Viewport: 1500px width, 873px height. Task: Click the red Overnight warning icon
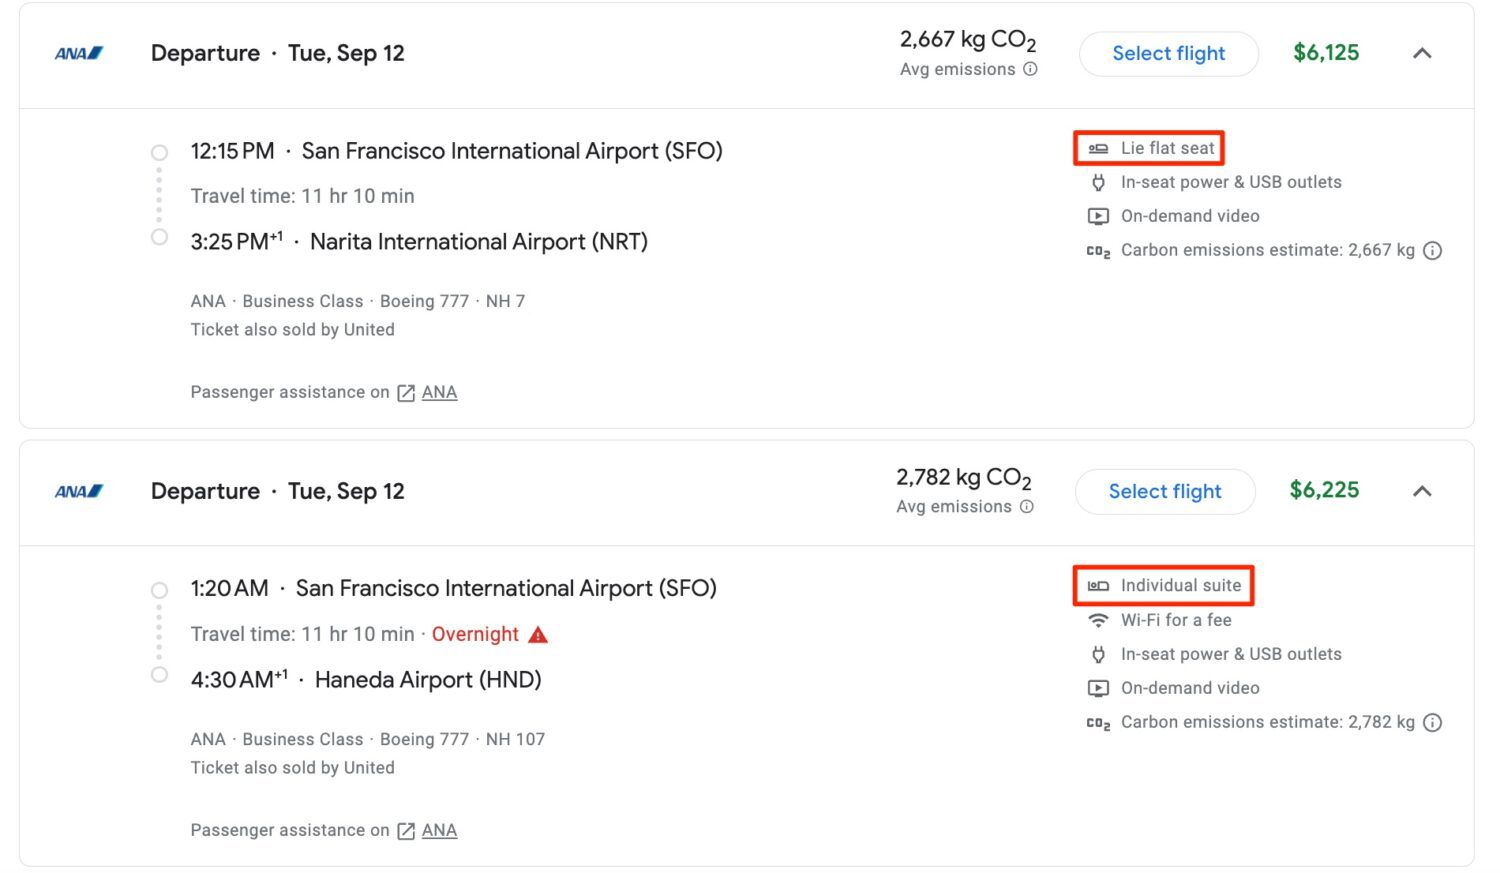tap(537, 634)
